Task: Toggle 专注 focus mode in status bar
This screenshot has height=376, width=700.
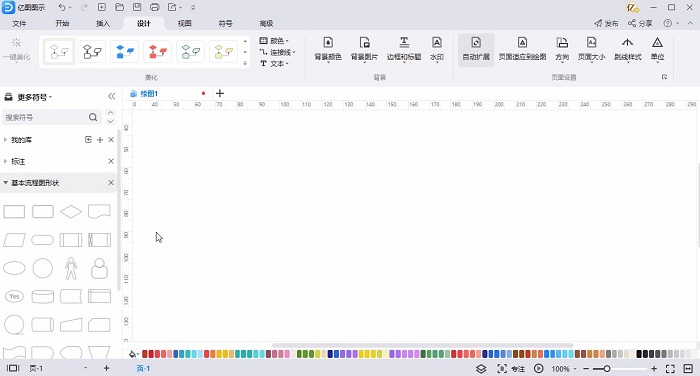Action: (x=511, y=369)
